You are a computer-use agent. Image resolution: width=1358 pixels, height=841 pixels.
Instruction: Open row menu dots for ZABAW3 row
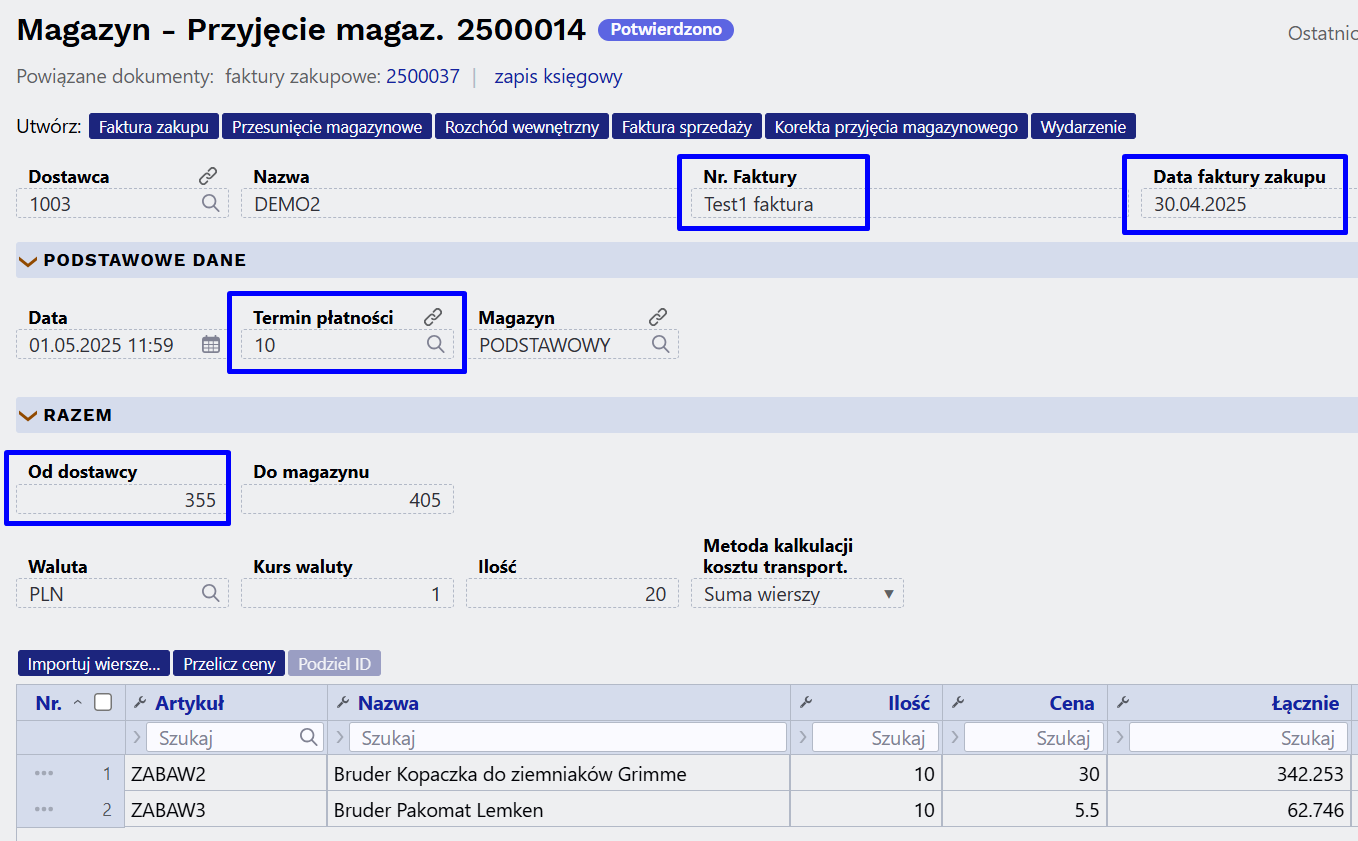coord(44,810)
